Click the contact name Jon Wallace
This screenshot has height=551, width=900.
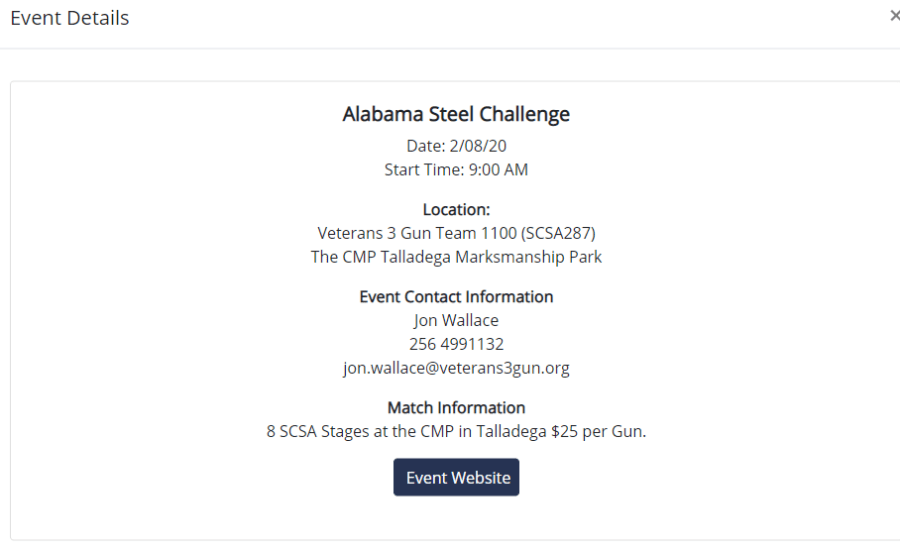click(456, 321)
